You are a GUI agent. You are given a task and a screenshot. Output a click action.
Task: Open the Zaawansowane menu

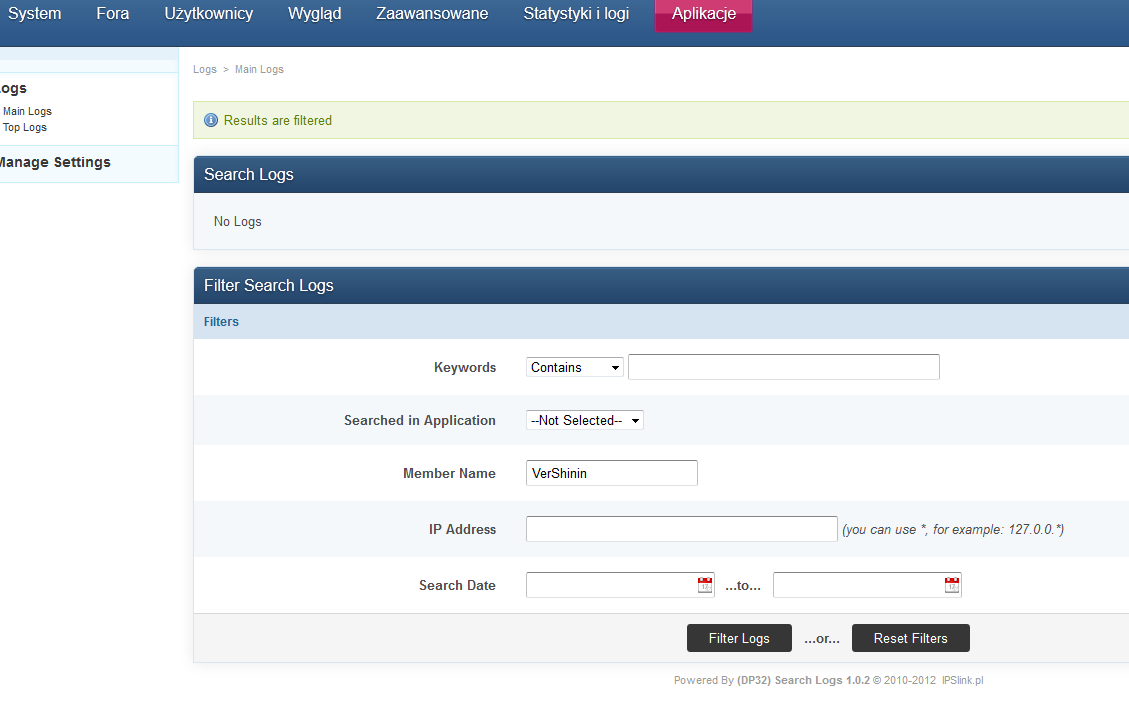[432, 14]
